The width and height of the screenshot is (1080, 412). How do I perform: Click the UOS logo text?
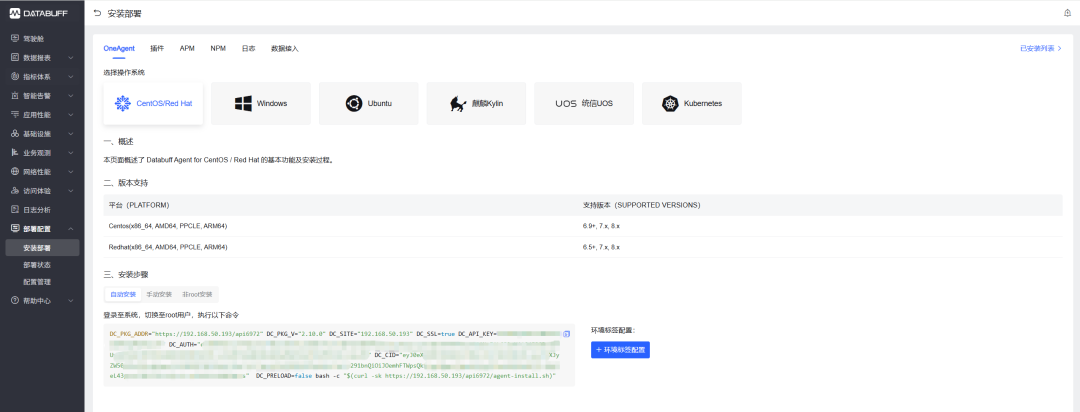pos(565,103)
